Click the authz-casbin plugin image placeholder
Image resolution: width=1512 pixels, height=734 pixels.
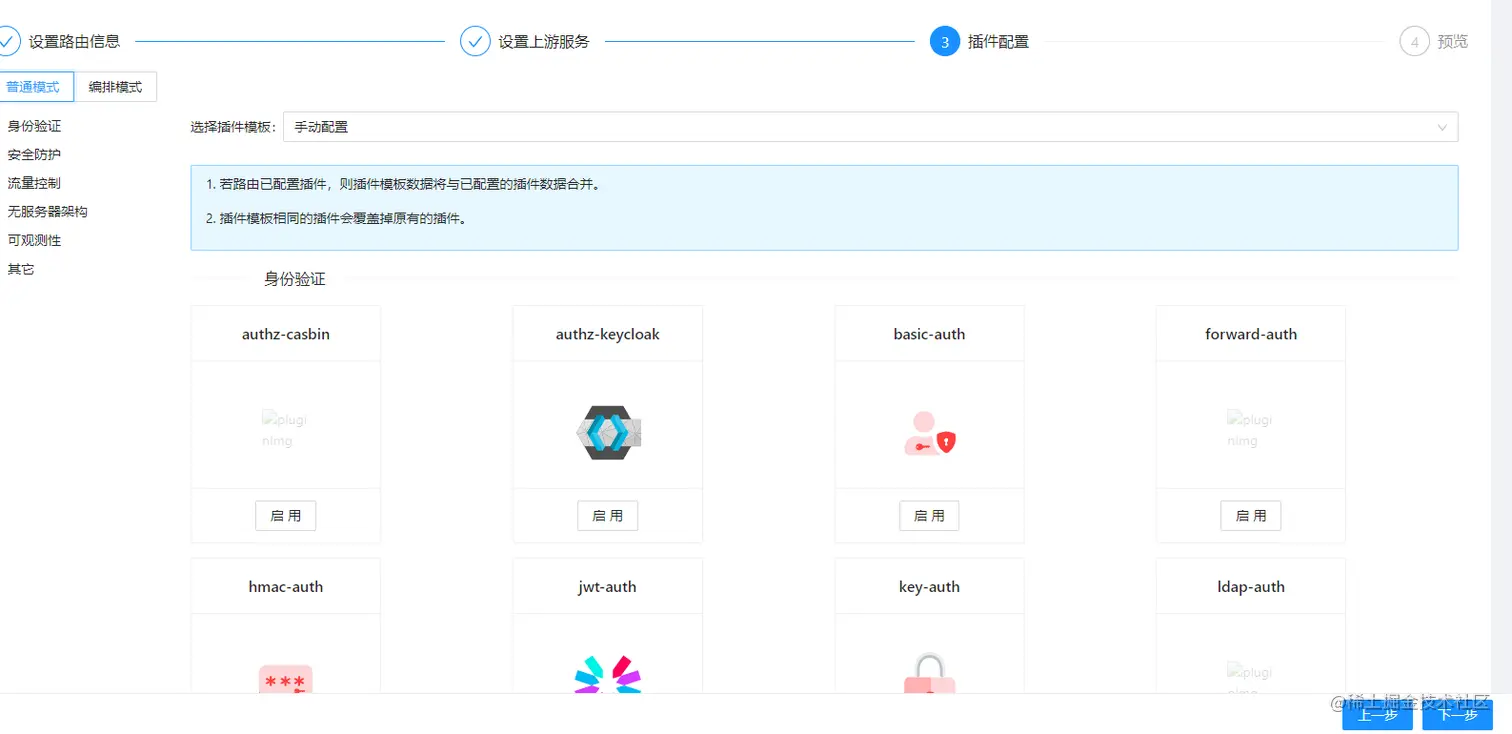(285, 429)
